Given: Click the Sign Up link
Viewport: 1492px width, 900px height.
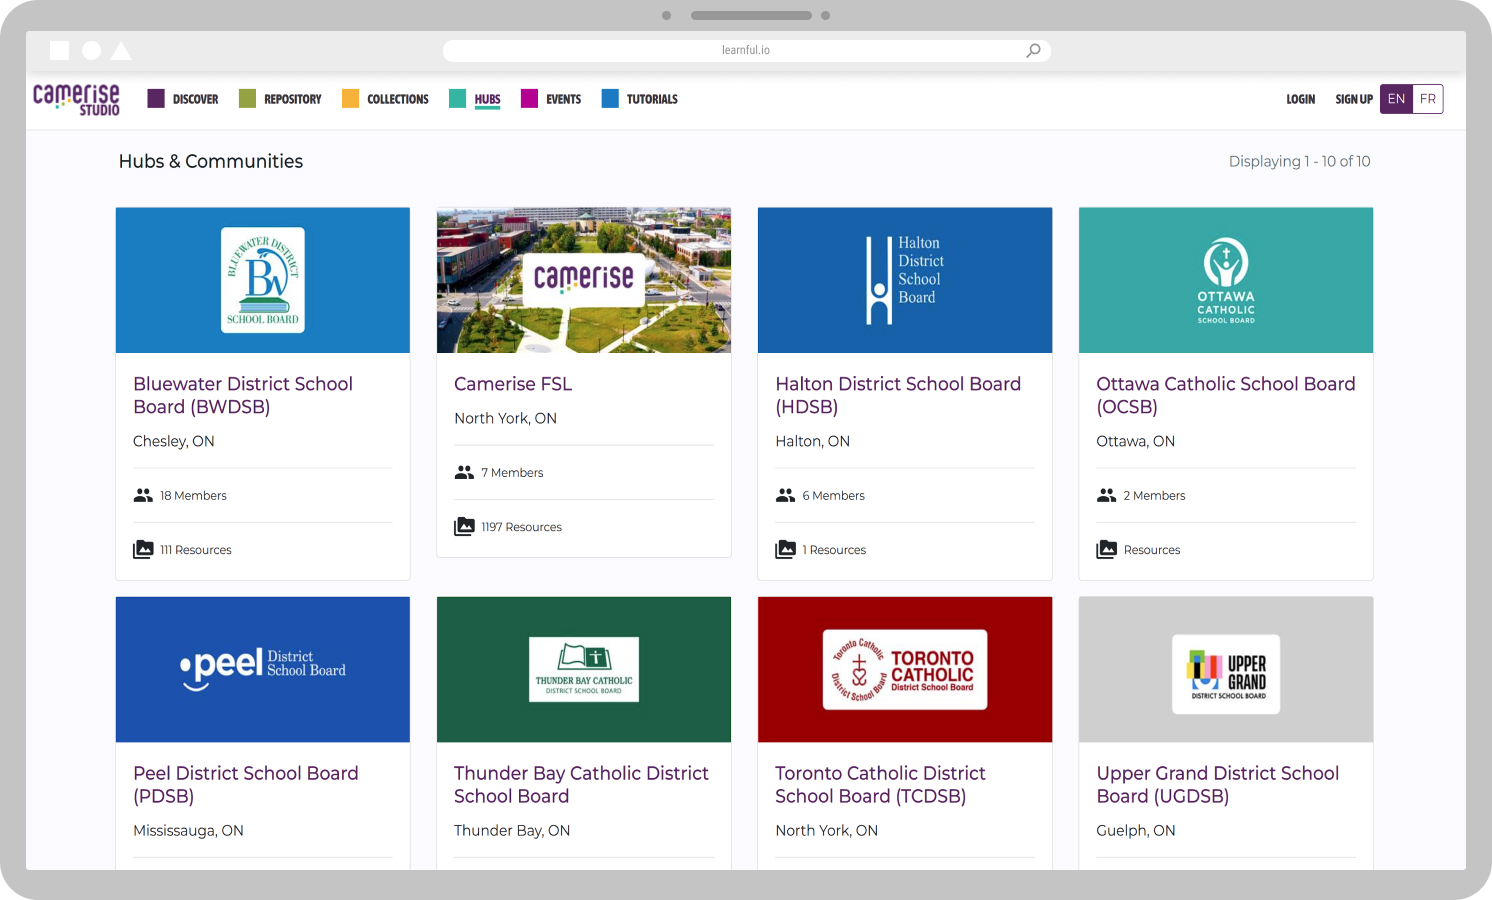Looking at the screenshot, I should [1354, 99].
